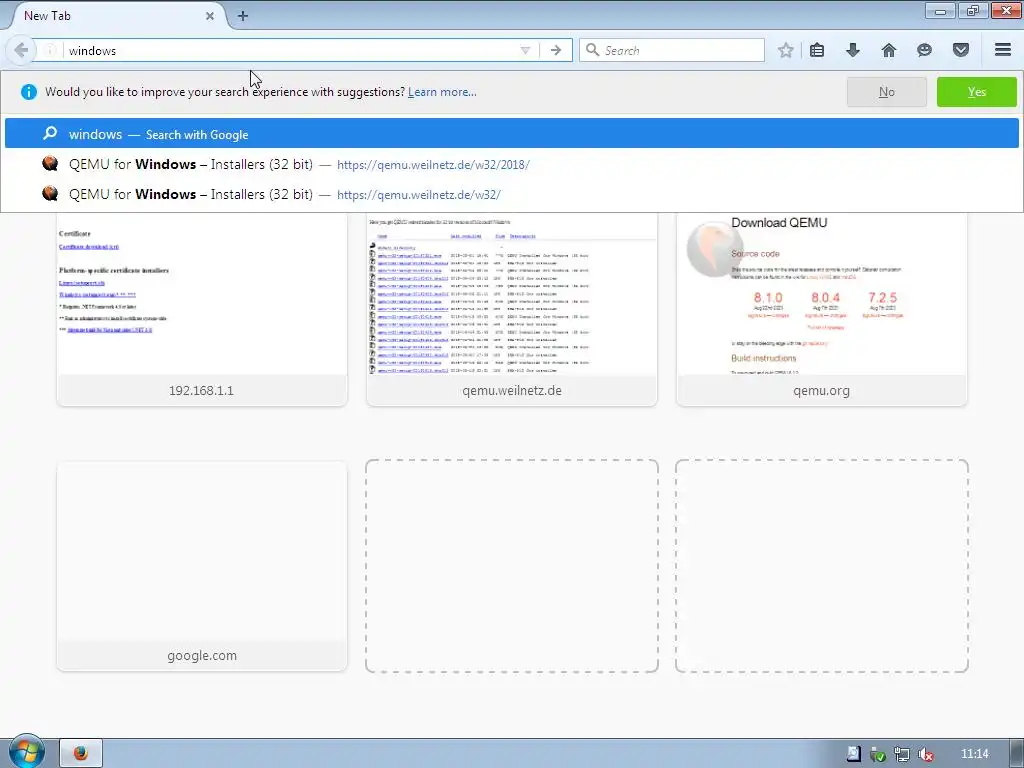Click the green check tray icon
The image size is (1024, 768).
pos(877,754)
